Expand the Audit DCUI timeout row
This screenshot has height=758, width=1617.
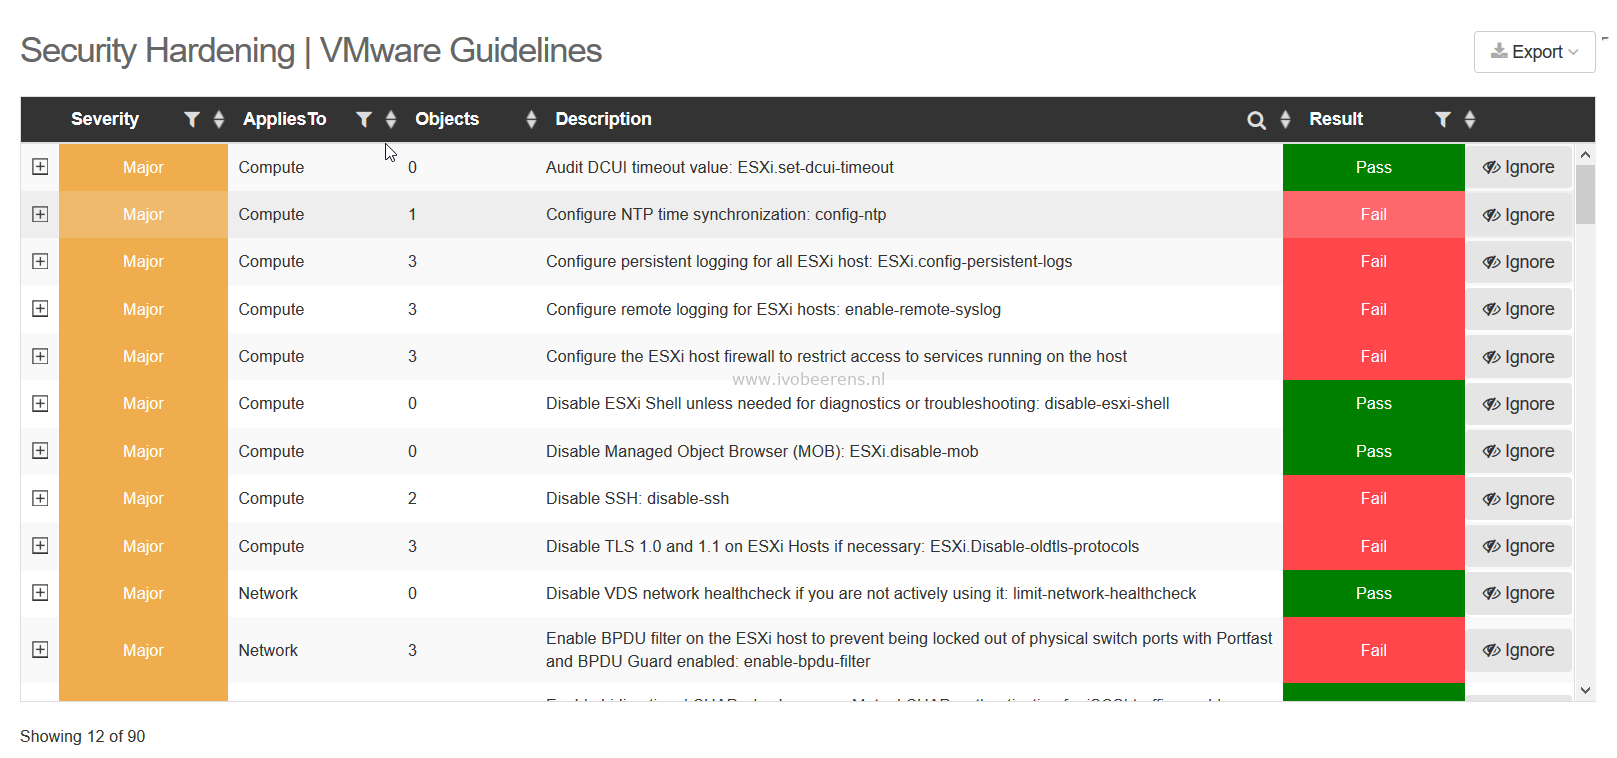click(x=40, y=167)
